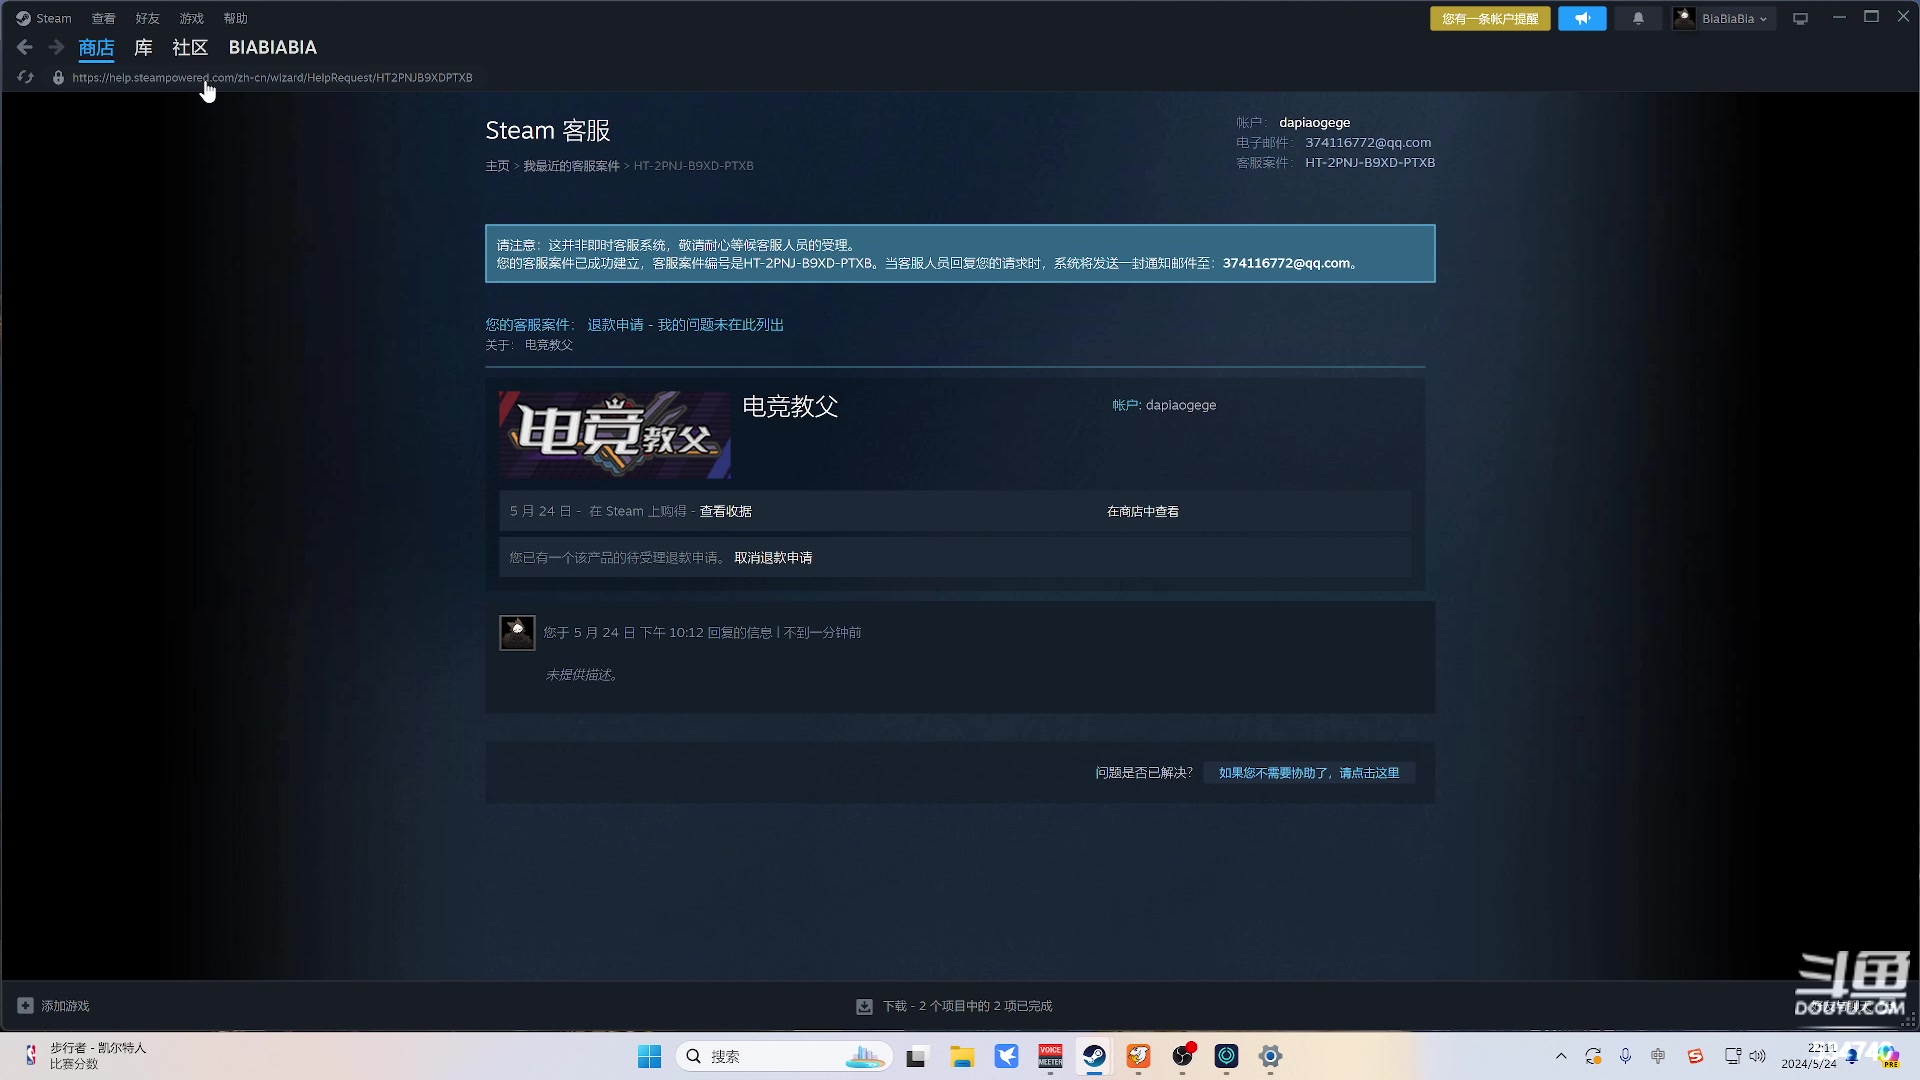This screenshot has height=1080, width=1920.
Task: Open the settings gear app on taskbar
Action: 1270,1056
